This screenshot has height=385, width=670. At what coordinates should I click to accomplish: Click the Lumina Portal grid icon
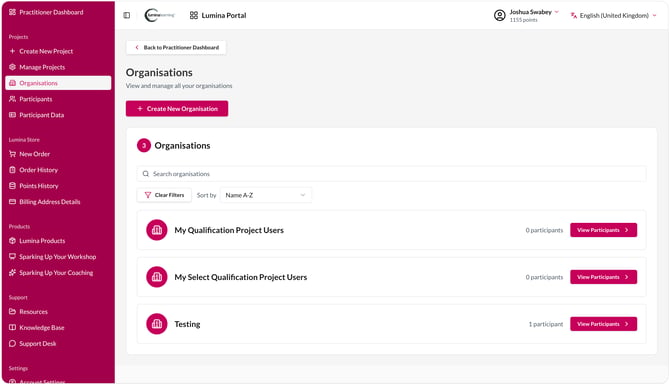194,15
